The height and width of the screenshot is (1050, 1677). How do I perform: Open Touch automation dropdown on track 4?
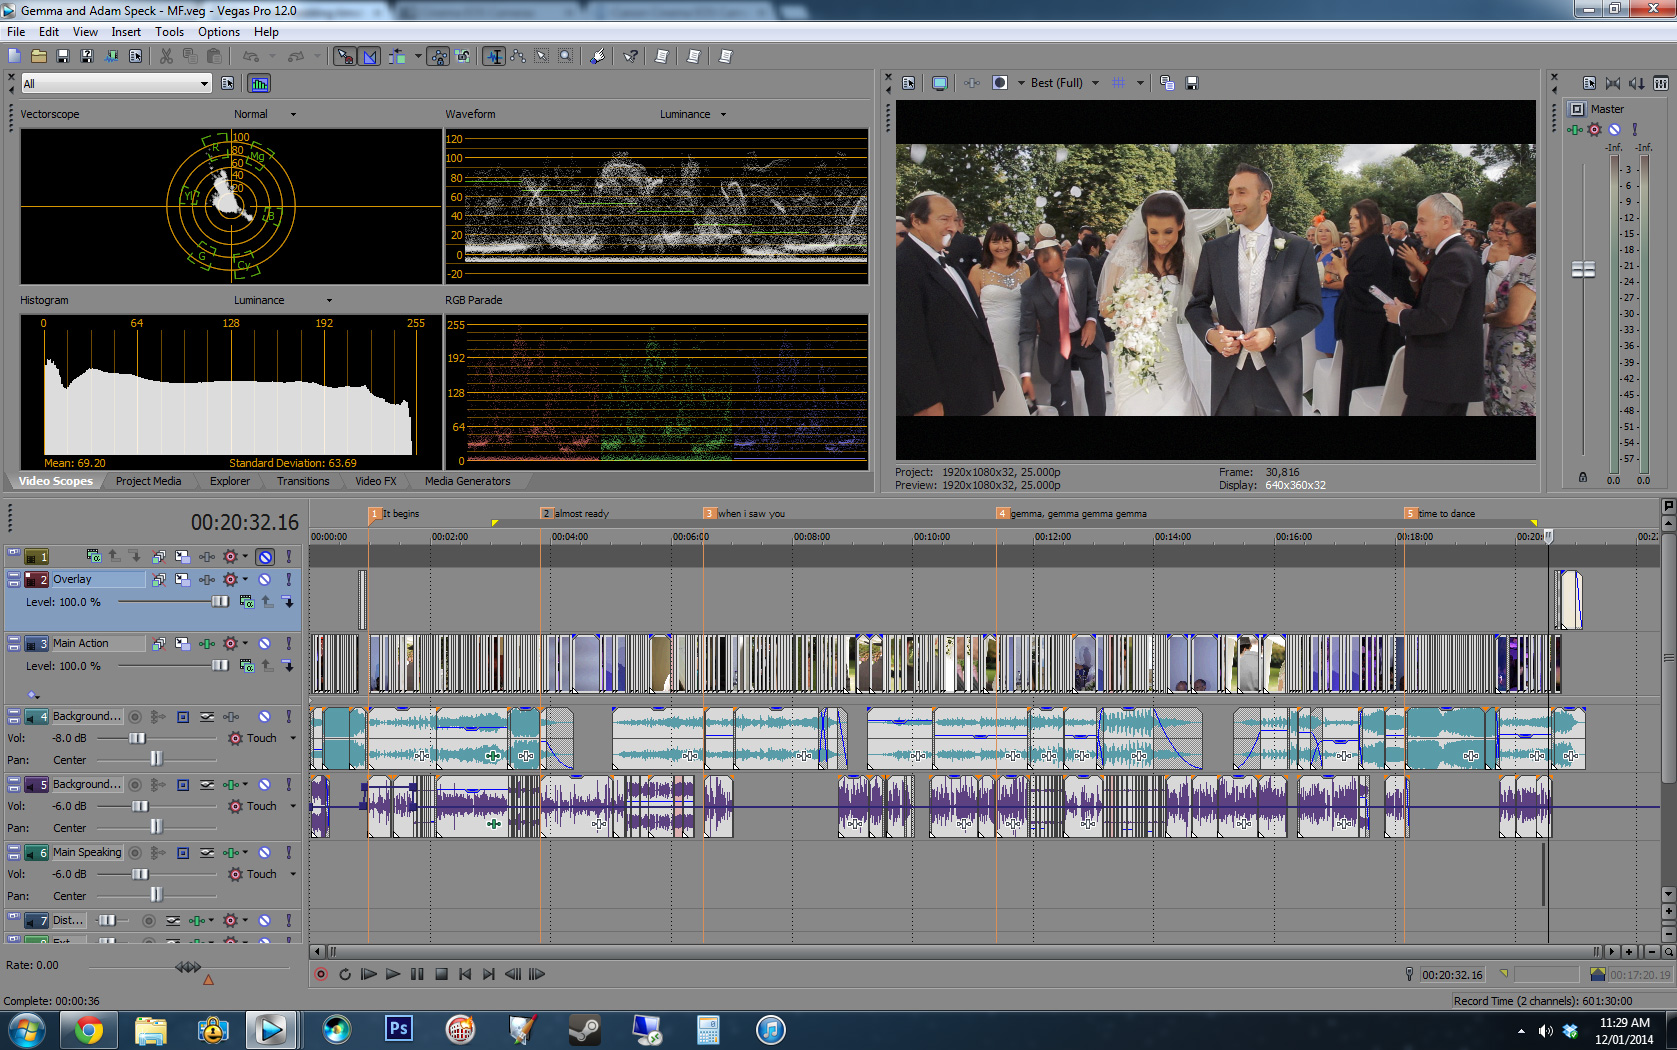click(x=293, y=738)
